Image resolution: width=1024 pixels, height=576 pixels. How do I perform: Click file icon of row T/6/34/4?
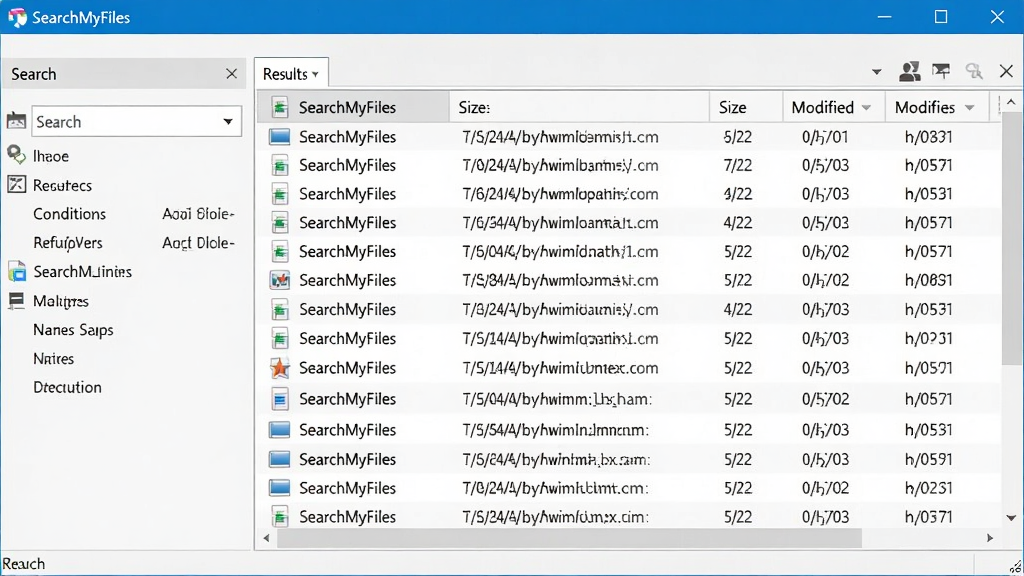click(x=280, y=223)
